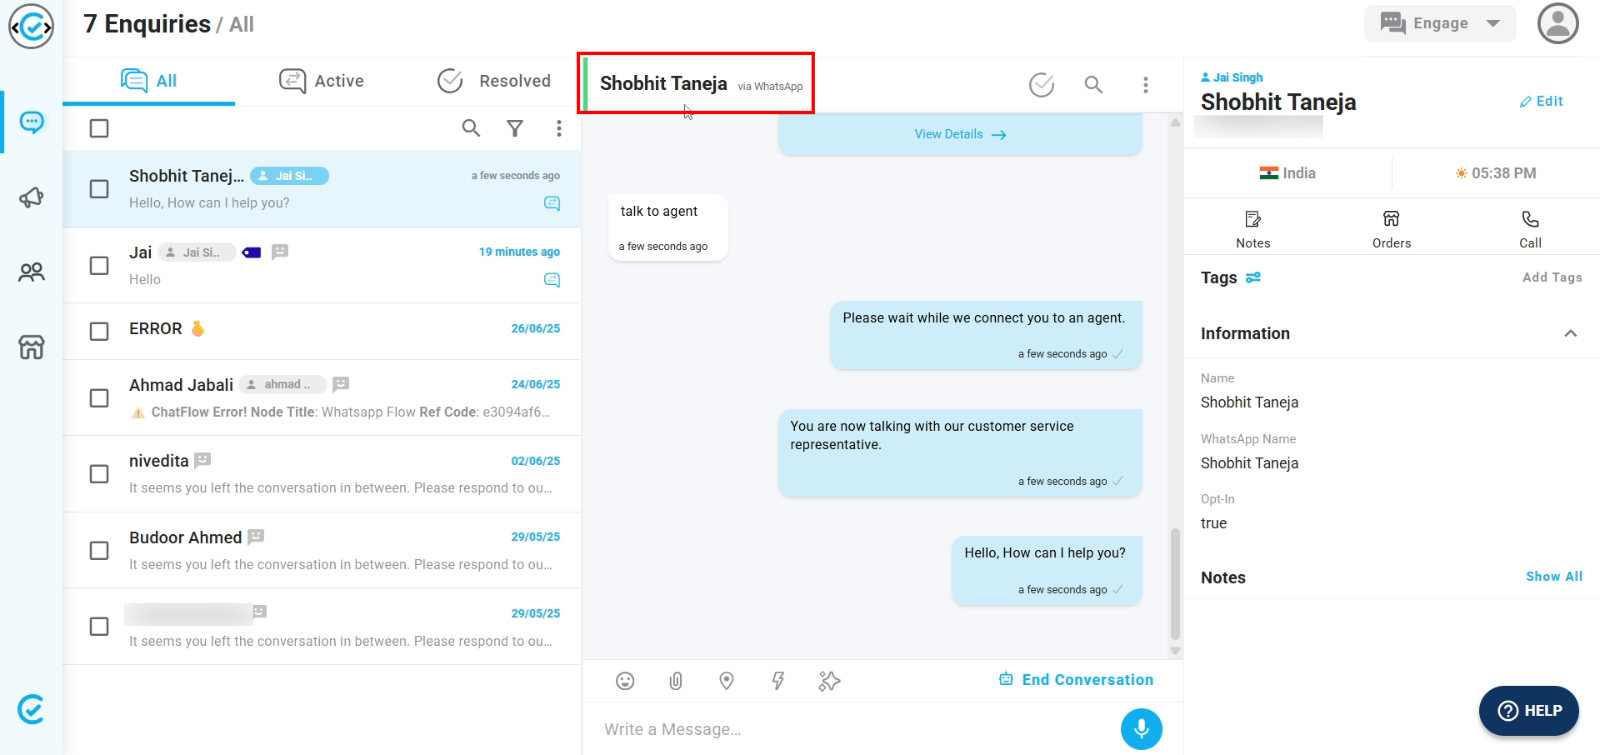Click the emoji picker icon
Image resolution: width=1600 pixels, height=755 pixels.
(x=625, y=681)
